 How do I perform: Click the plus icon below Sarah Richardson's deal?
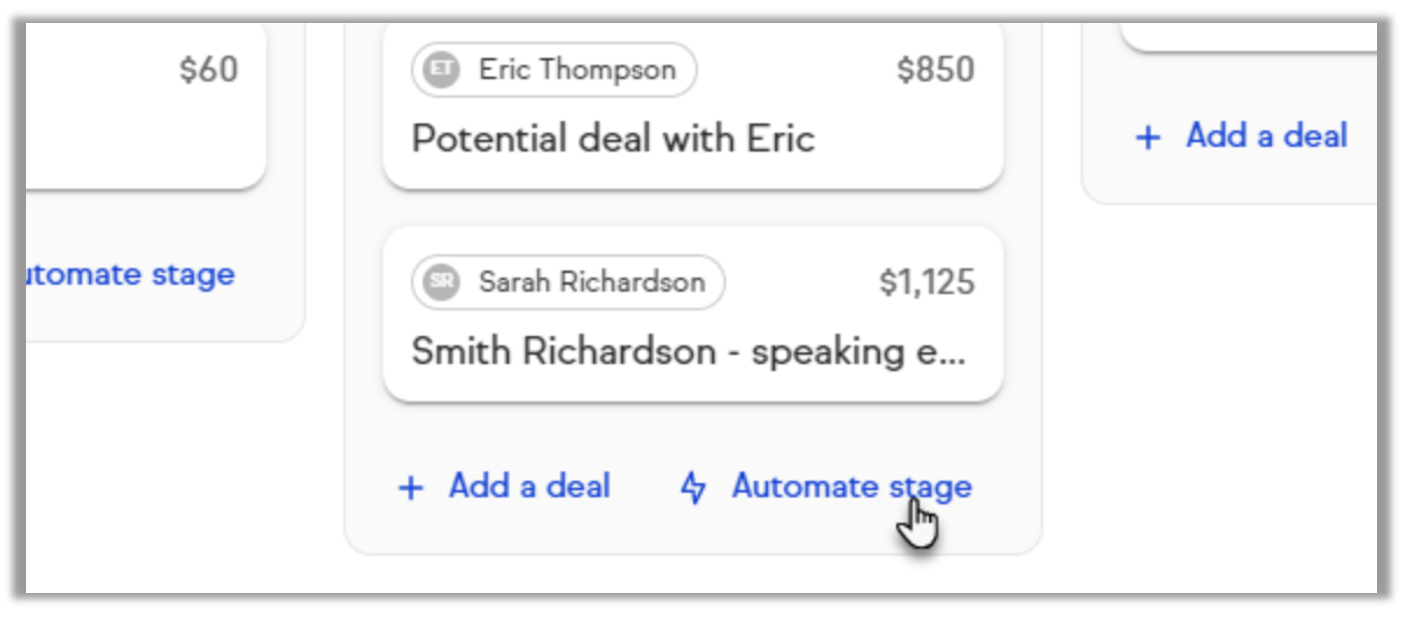click(x=411, y=488)
